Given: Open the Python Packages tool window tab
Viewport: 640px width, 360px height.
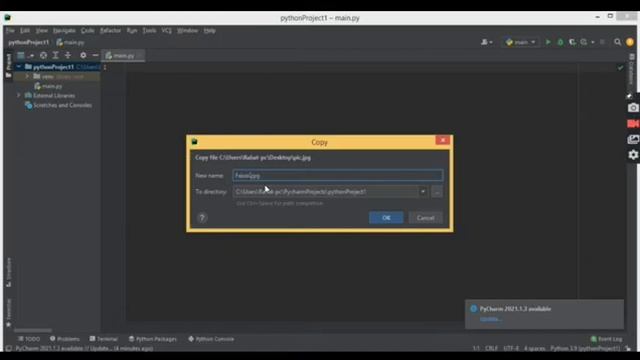Looking at the screenshot, I should (153, 339).
